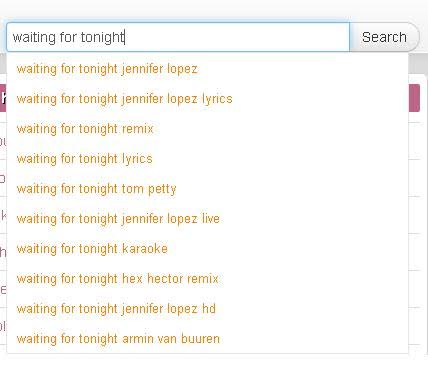
Task: Click 'tom petty' text in suggestion list
Action: tap(149, 189)
